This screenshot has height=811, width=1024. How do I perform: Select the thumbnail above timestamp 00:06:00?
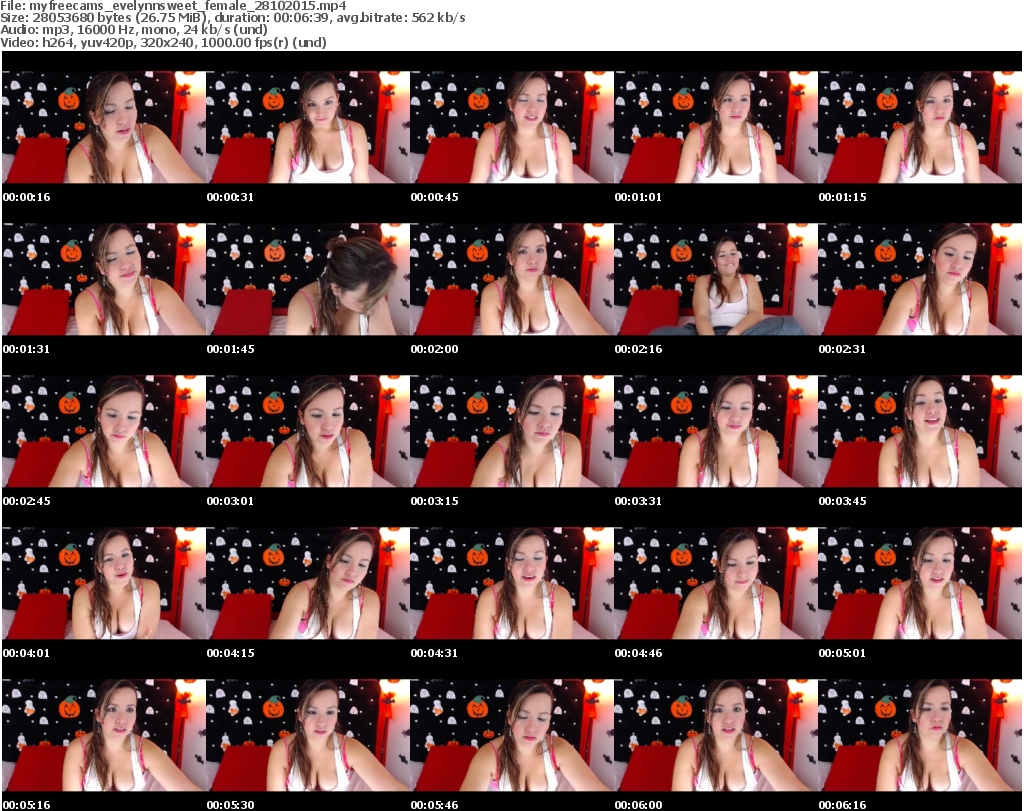[x=716, y=736]
